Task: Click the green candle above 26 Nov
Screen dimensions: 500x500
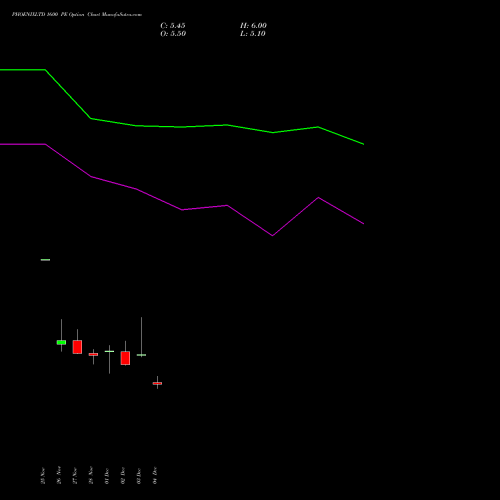Action: pyautogui.click(x=61, y=342)
